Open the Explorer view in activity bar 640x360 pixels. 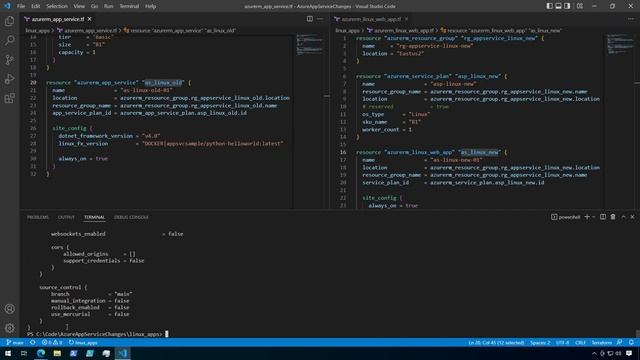pyautogui.click(x=9, y=21)
